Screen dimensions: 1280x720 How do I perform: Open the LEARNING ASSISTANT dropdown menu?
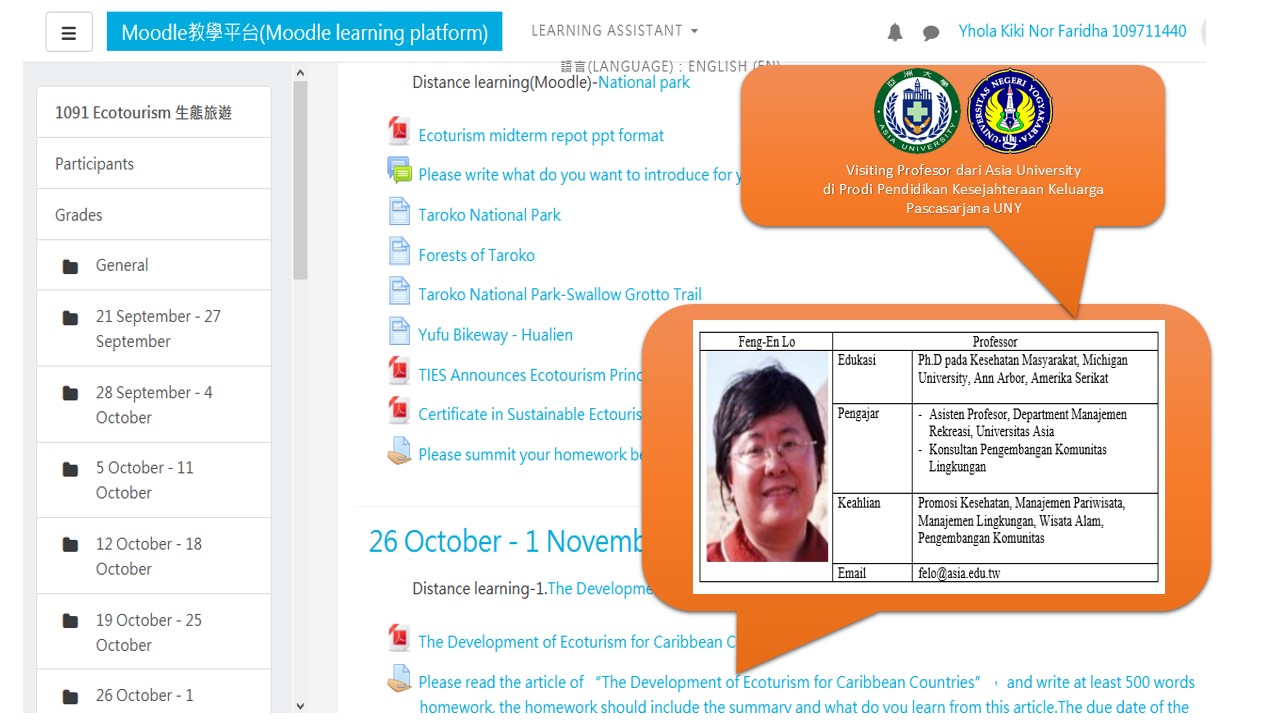(614, 31)
